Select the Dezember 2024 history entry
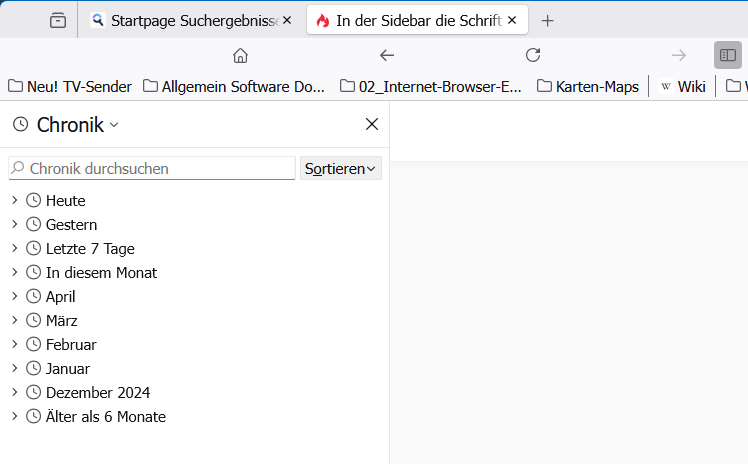This screenshot has width=748, height=464. pyautogui.click(x=98, y=392)
